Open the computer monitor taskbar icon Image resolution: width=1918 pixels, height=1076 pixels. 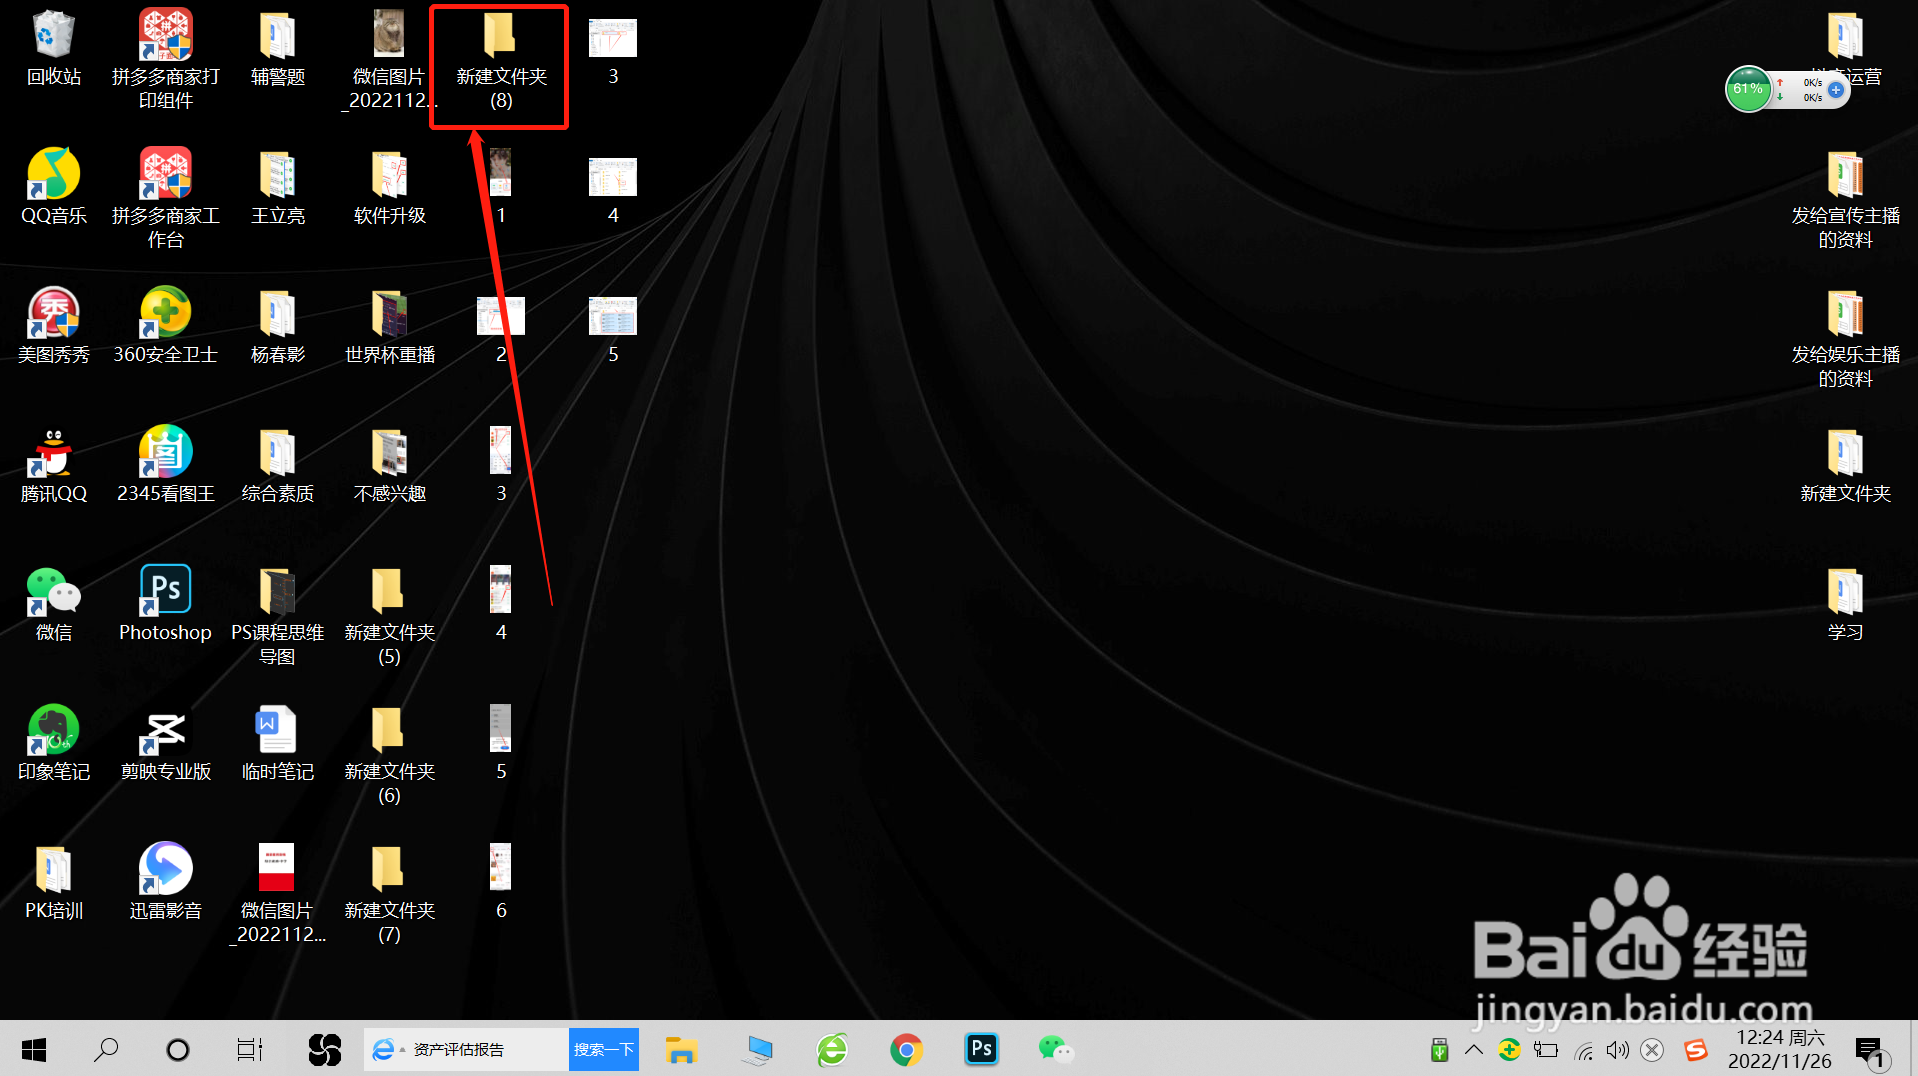758,1049
